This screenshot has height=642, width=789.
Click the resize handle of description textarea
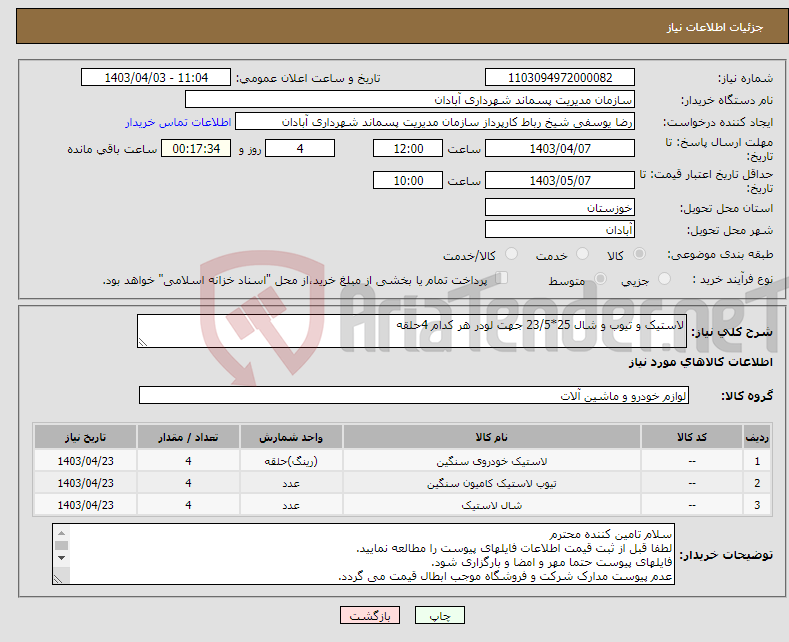tap(143, 343)
